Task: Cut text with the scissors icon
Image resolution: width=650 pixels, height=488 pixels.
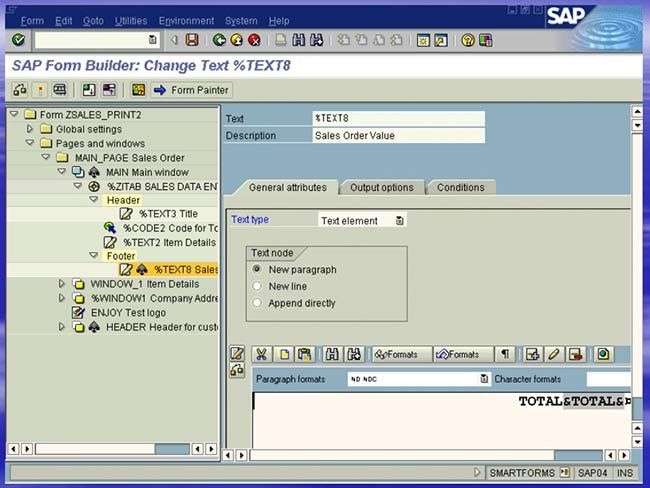Action: (x=261, y=354)
